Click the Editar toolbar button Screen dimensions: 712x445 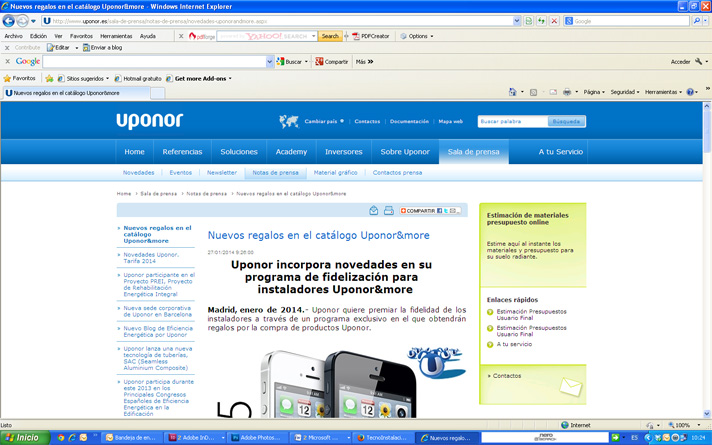point(59,47)
